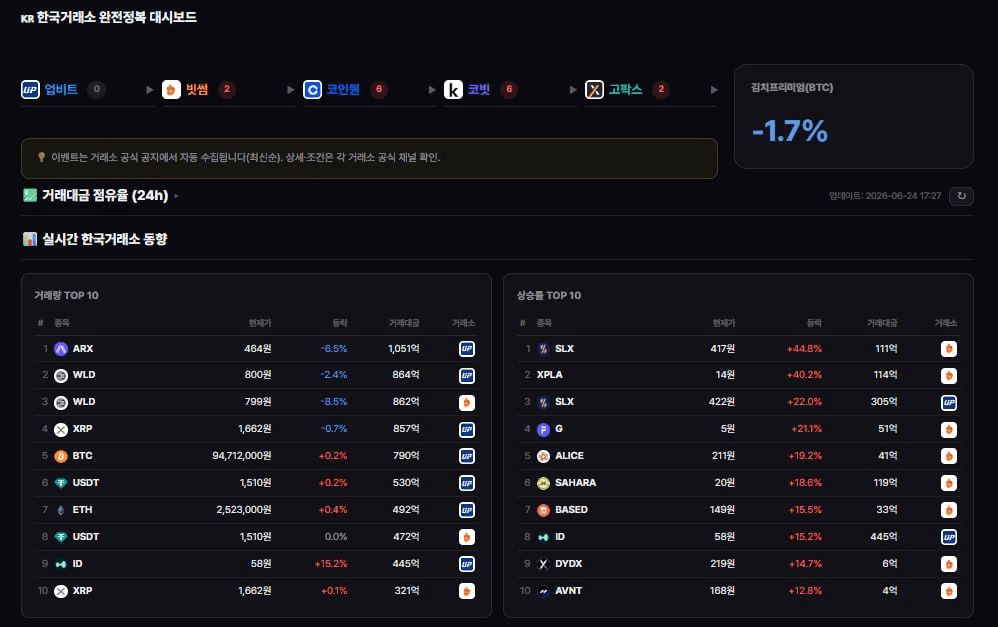Viewport: 998px width, 627px height.
Task: Click the GOPAX logo icon
Action: 594,90
